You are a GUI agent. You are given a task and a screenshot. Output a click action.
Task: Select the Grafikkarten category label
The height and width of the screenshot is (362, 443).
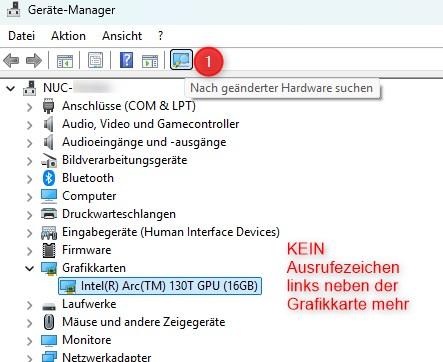tap(94, 268)
